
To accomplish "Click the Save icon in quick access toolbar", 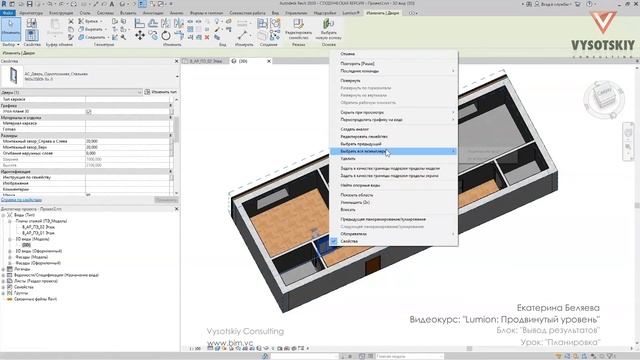I will pyautogui.click(x=29, y=4).
